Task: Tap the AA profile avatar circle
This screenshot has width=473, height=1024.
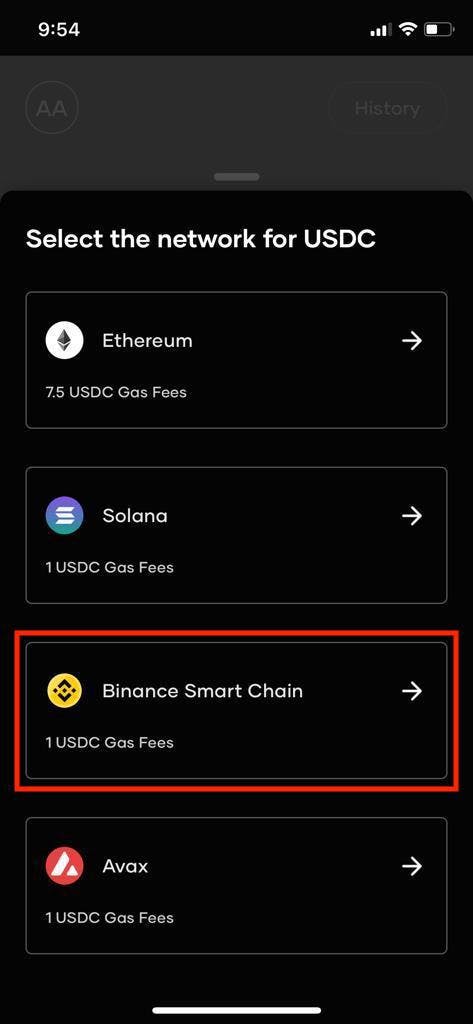Action: [52, 108]
